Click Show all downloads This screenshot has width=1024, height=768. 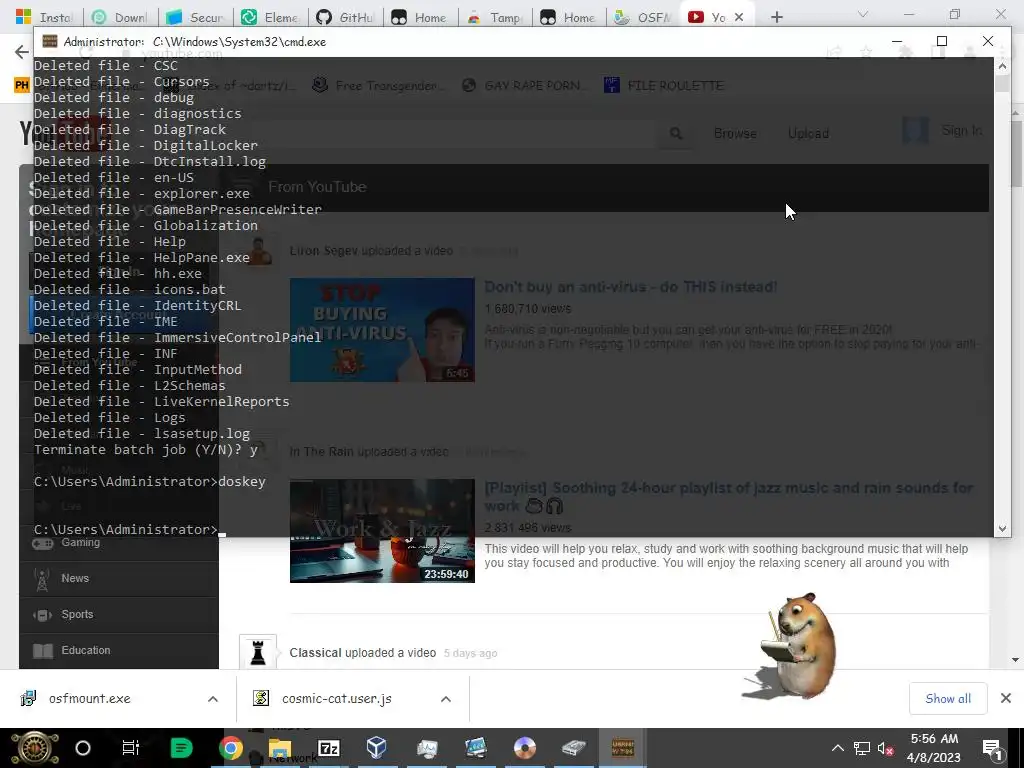coord(948,698)
